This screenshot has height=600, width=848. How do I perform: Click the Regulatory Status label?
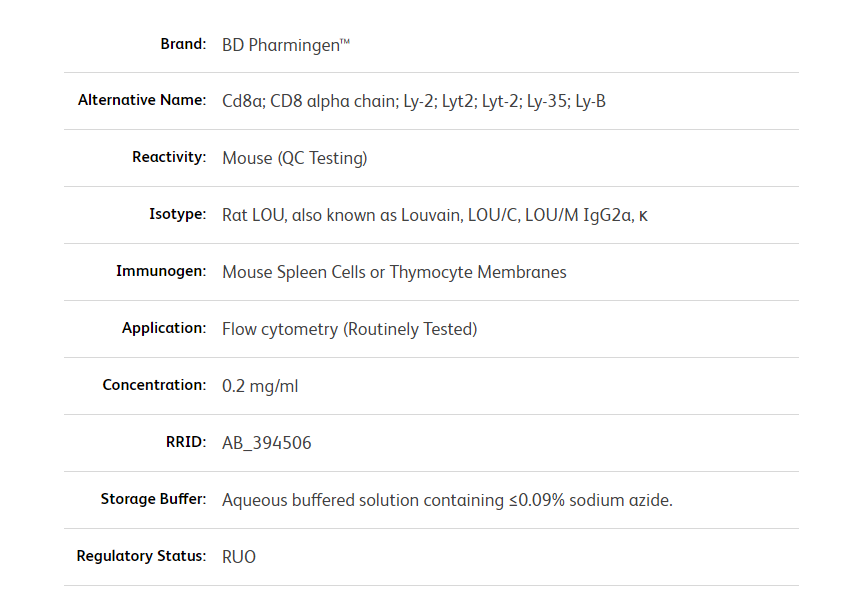(141, 556)
